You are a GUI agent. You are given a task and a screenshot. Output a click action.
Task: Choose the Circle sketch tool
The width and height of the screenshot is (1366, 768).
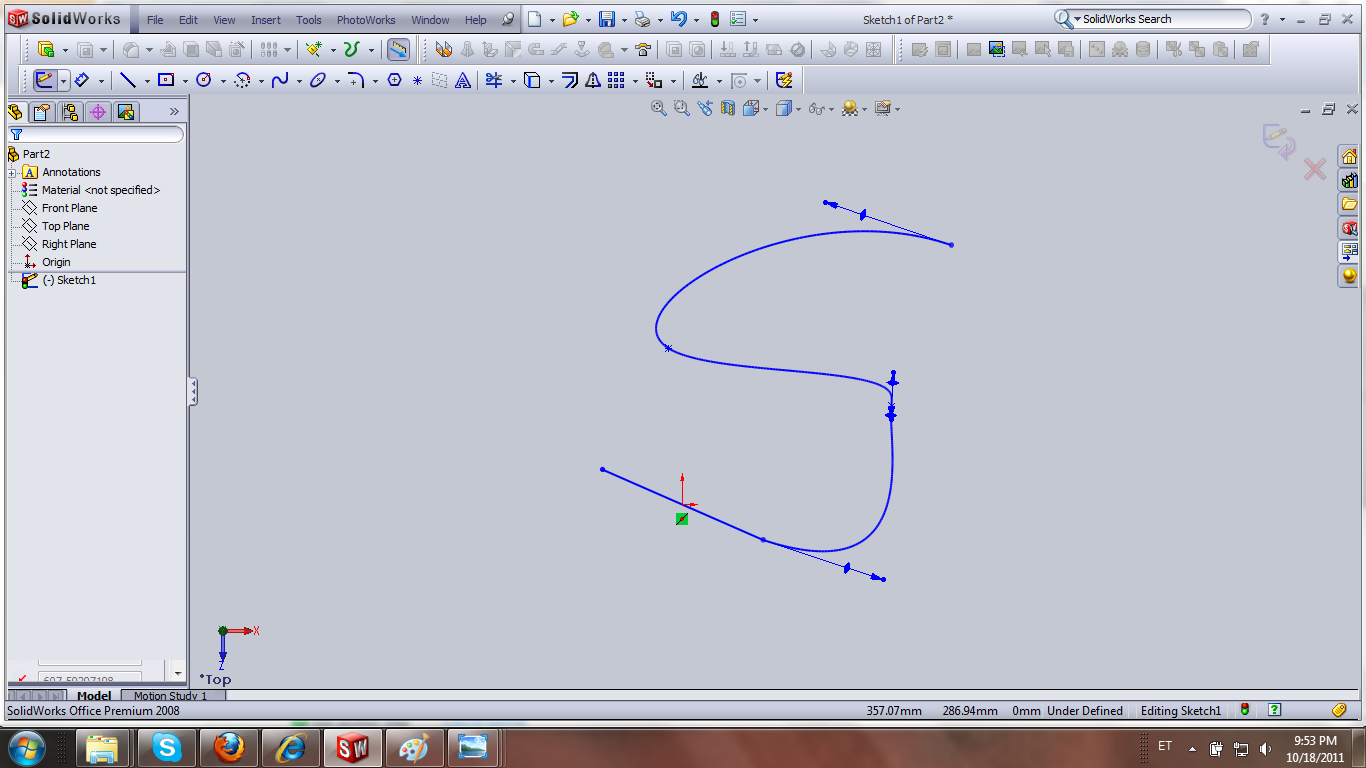(x=204, y=81)
